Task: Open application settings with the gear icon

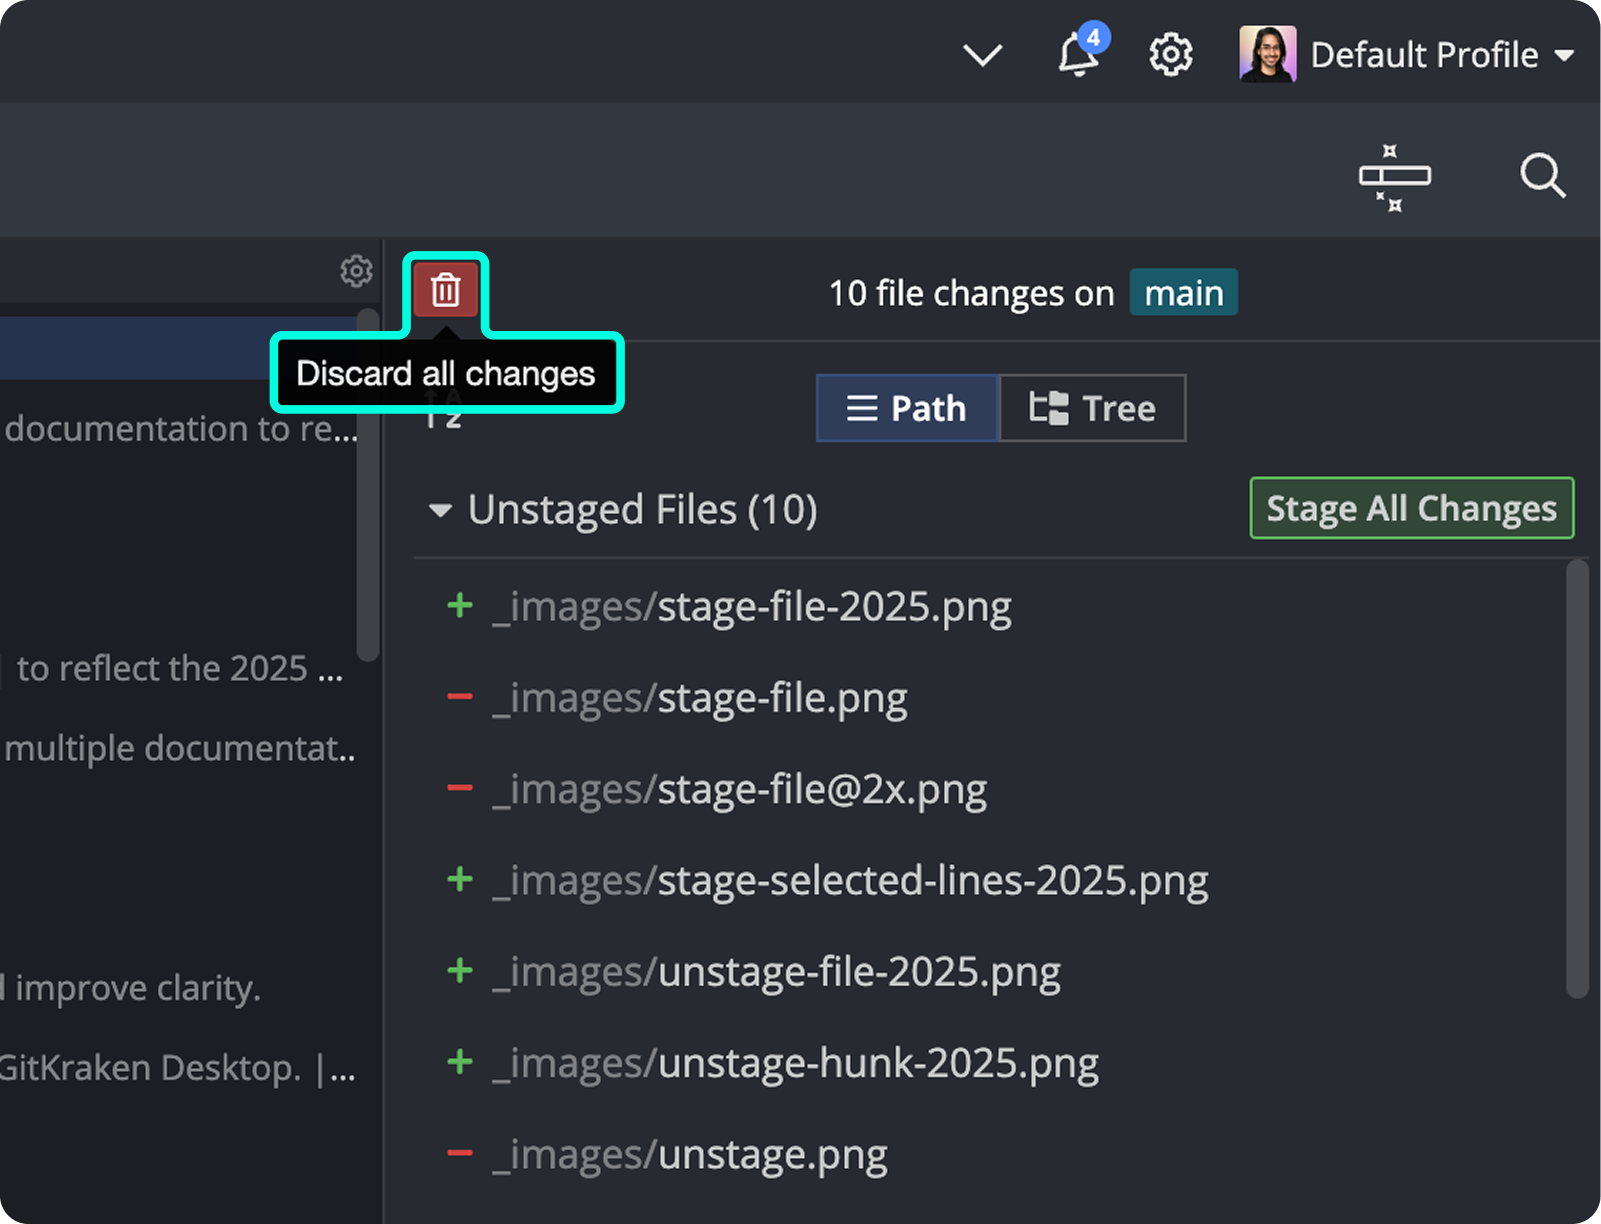Action: pyautogui.click(x=1170, y=55)
